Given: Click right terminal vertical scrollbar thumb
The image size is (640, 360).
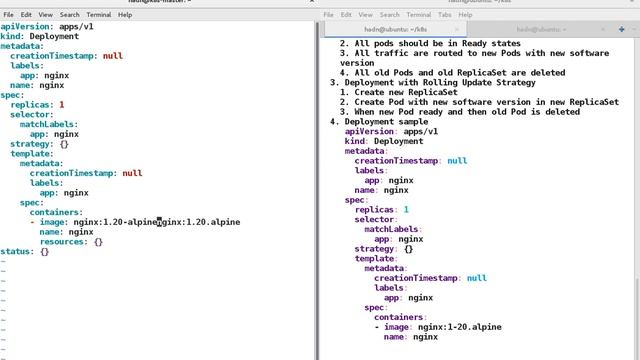Looking at the screenshot, I should pos(637,318).
